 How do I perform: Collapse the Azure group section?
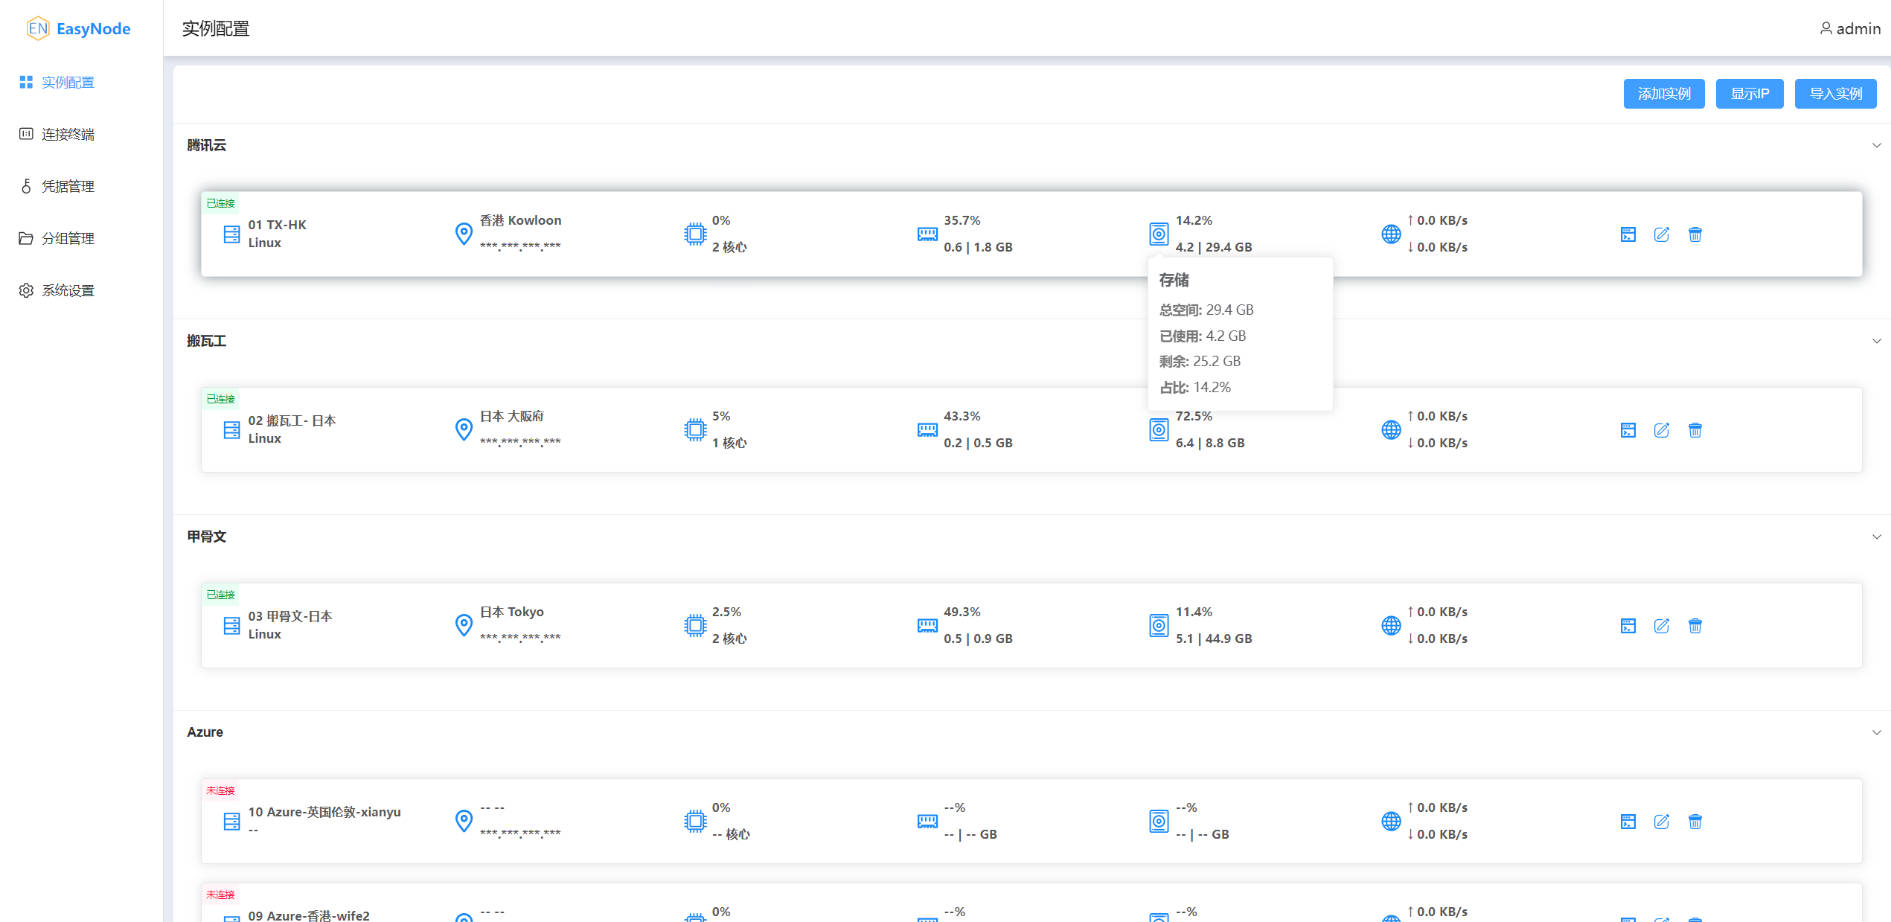click(1876, 733)
